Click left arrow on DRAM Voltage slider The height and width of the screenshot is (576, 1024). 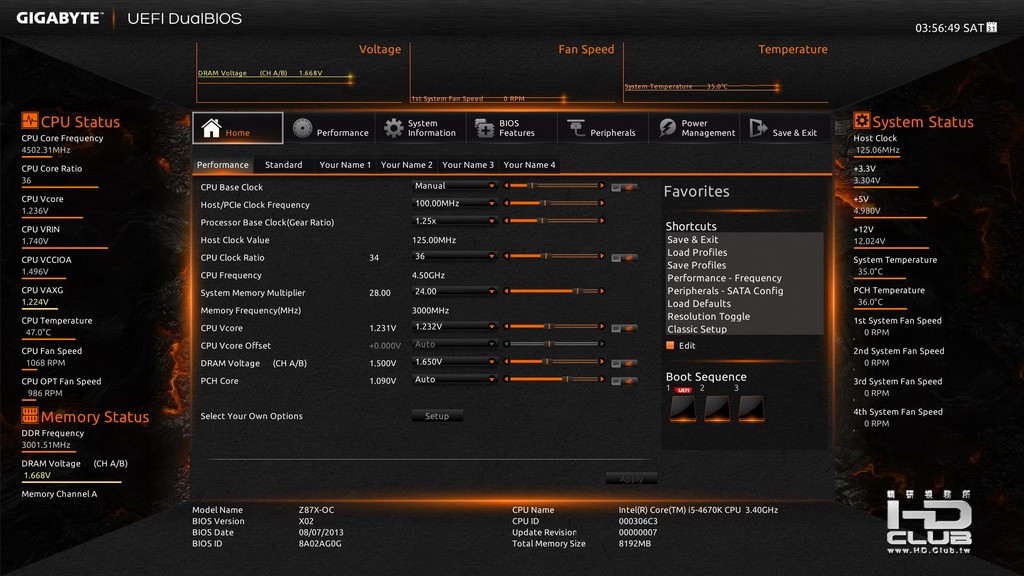(506, 362)
